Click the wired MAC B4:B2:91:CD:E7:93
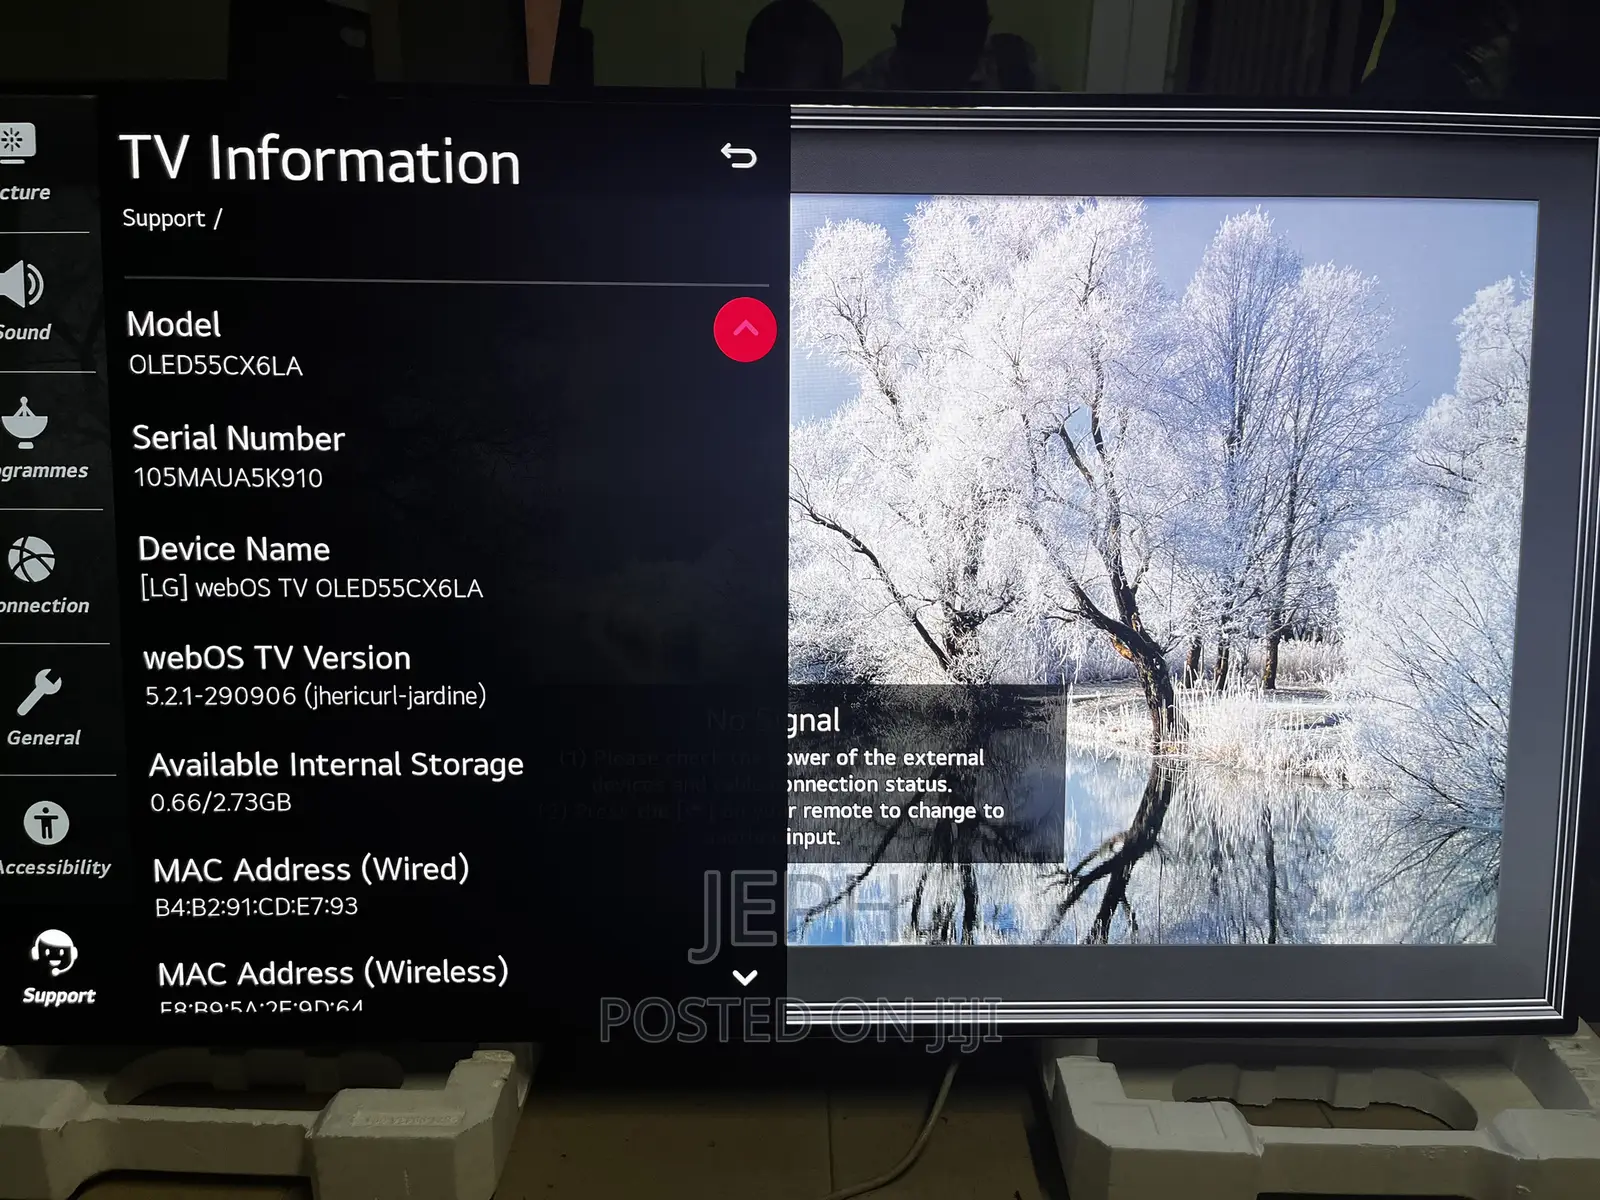 [256, 907]
